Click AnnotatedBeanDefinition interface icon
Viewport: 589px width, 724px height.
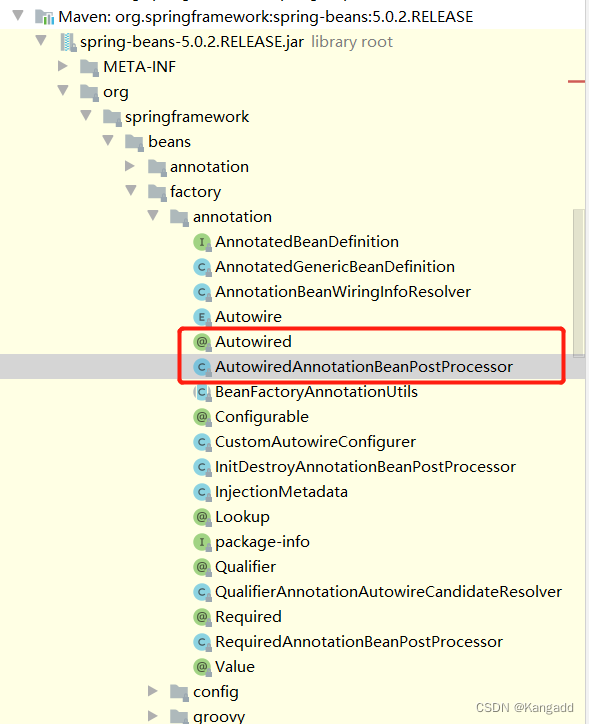[x=202, y=242]
